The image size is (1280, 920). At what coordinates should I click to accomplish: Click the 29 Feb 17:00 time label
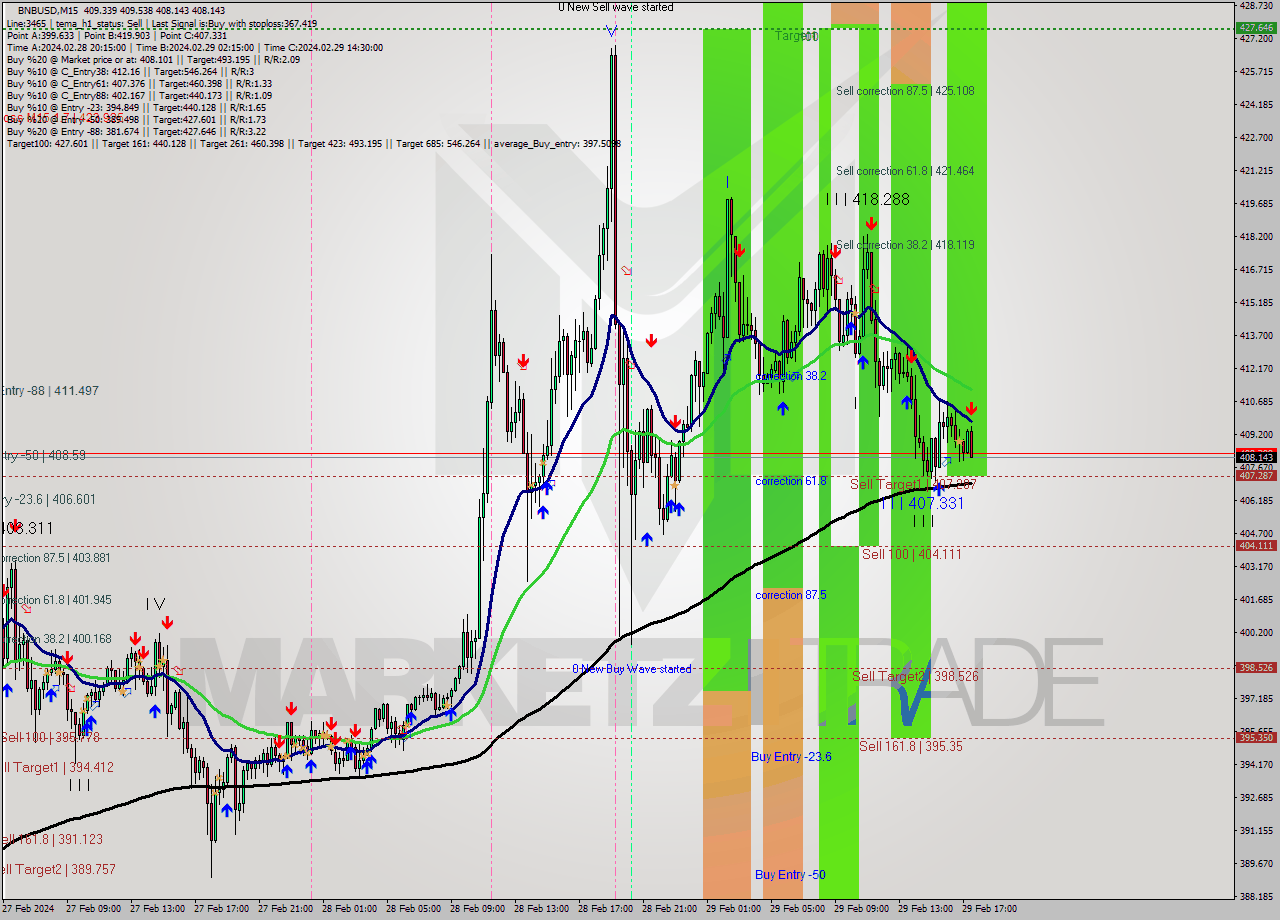989,909
